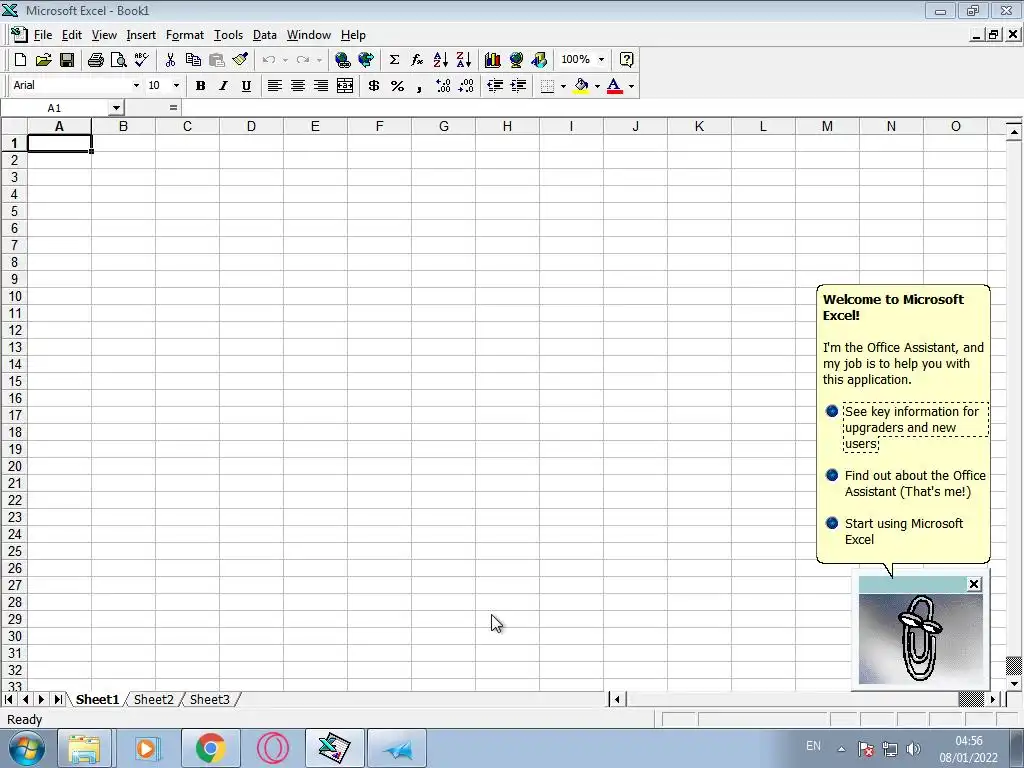Decrease cell indent

495,86
